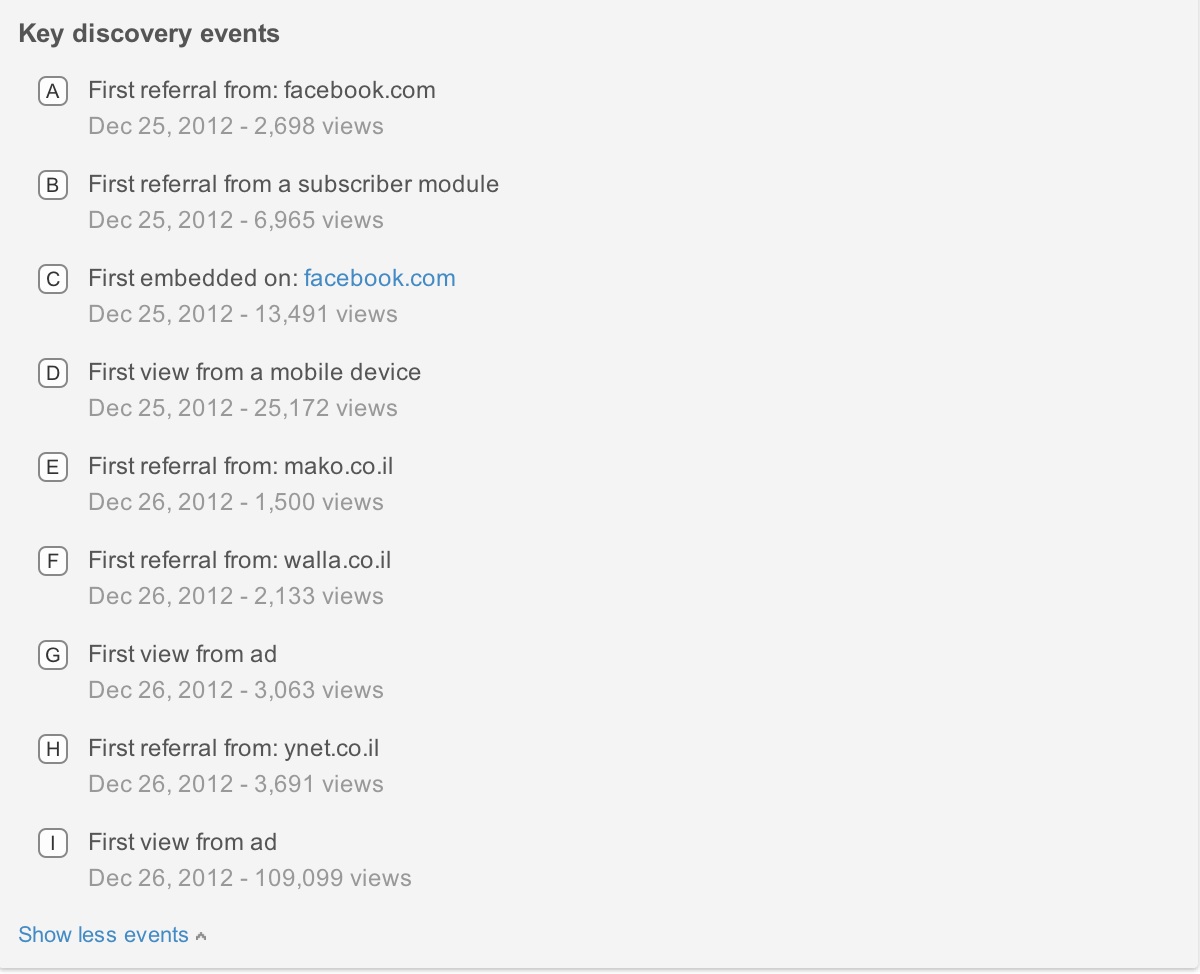1200x974 pixels.
Task: Select the Dec 26, 2012 - 1,500 views line
Action: point(236,502)
